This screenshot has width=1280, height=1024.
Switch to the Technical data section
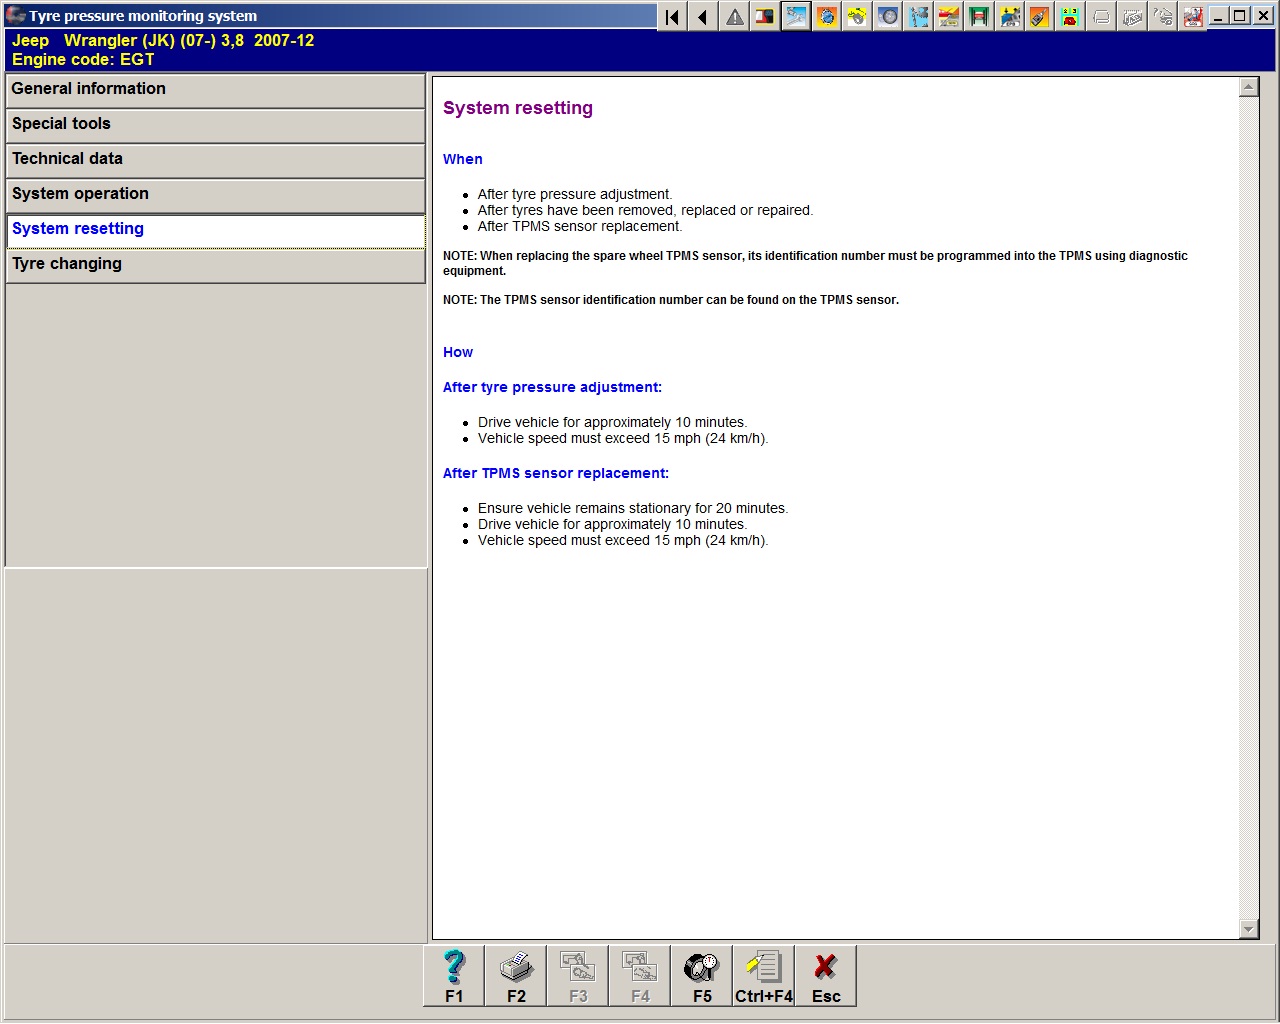pyautogui.click(x=215, y=159)
